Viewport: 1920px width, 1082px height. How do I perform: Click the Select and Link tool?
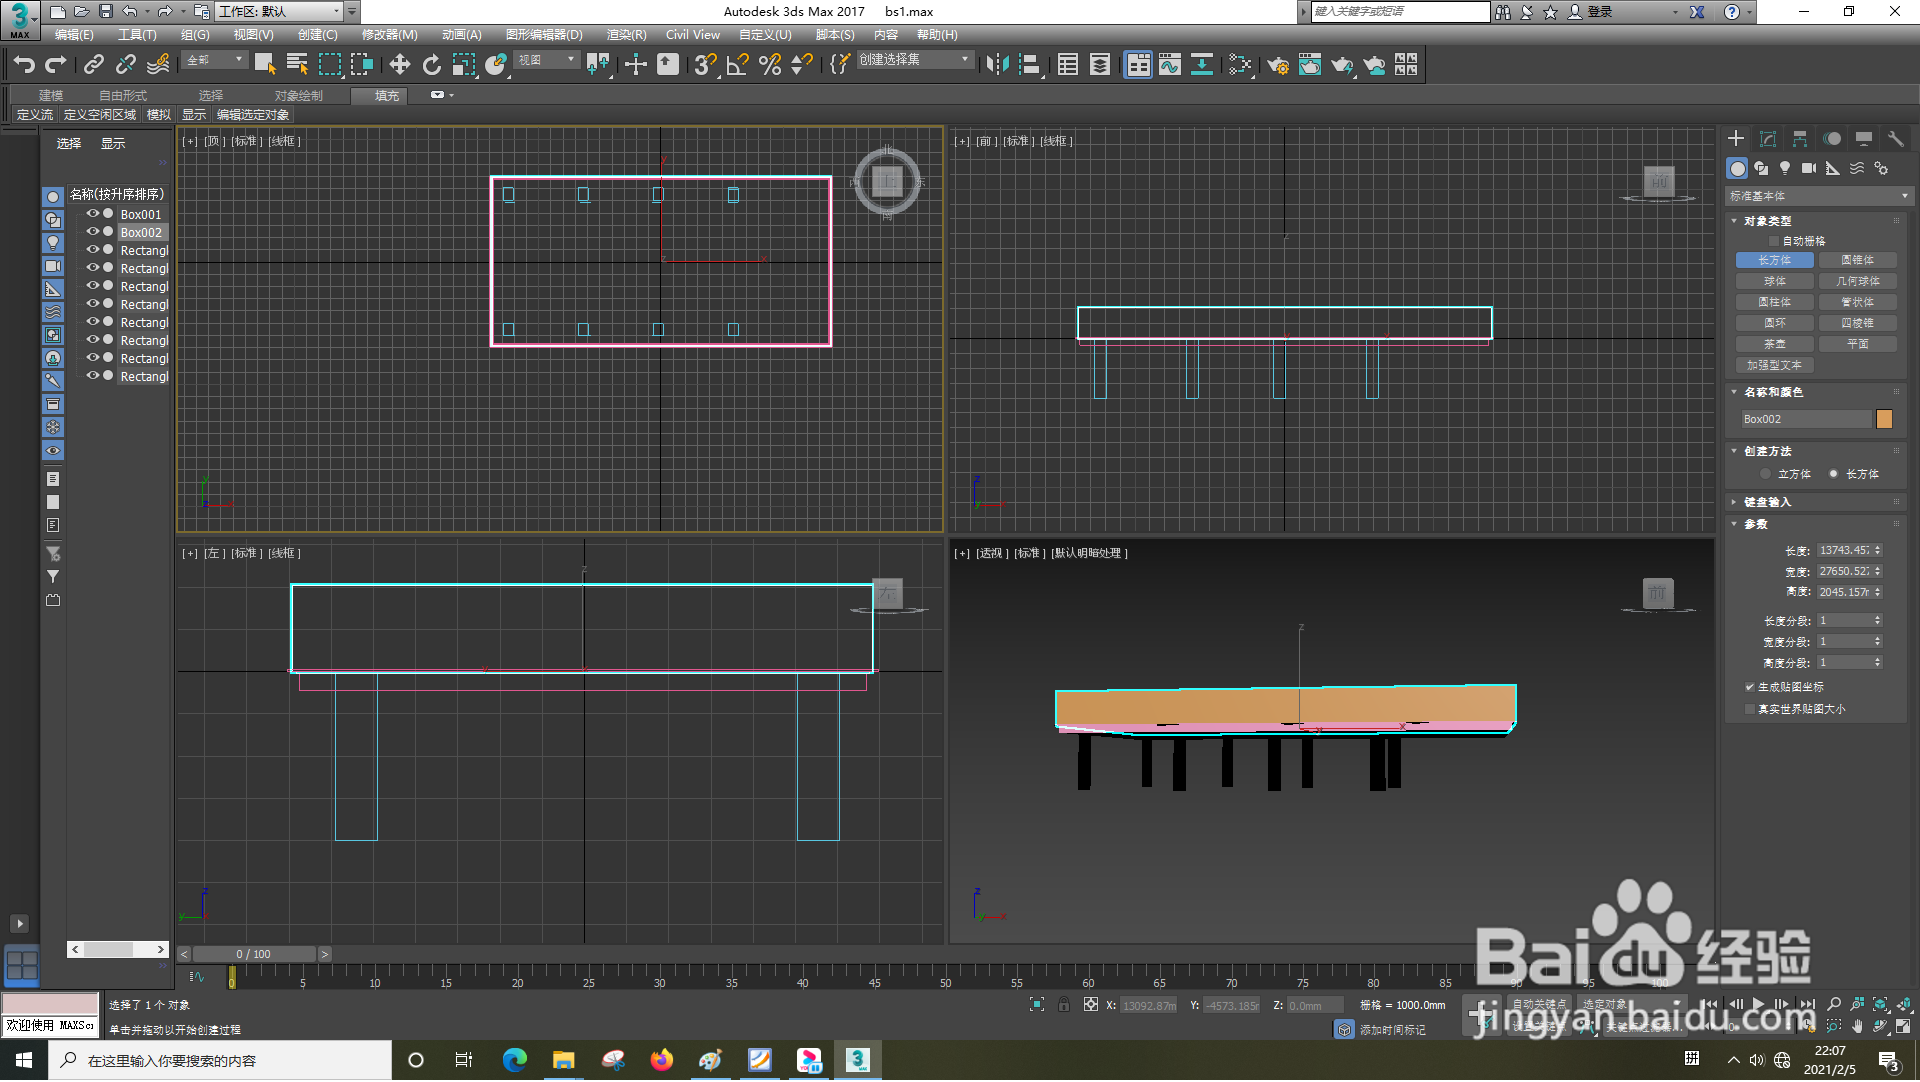click(x=94, y=65)
